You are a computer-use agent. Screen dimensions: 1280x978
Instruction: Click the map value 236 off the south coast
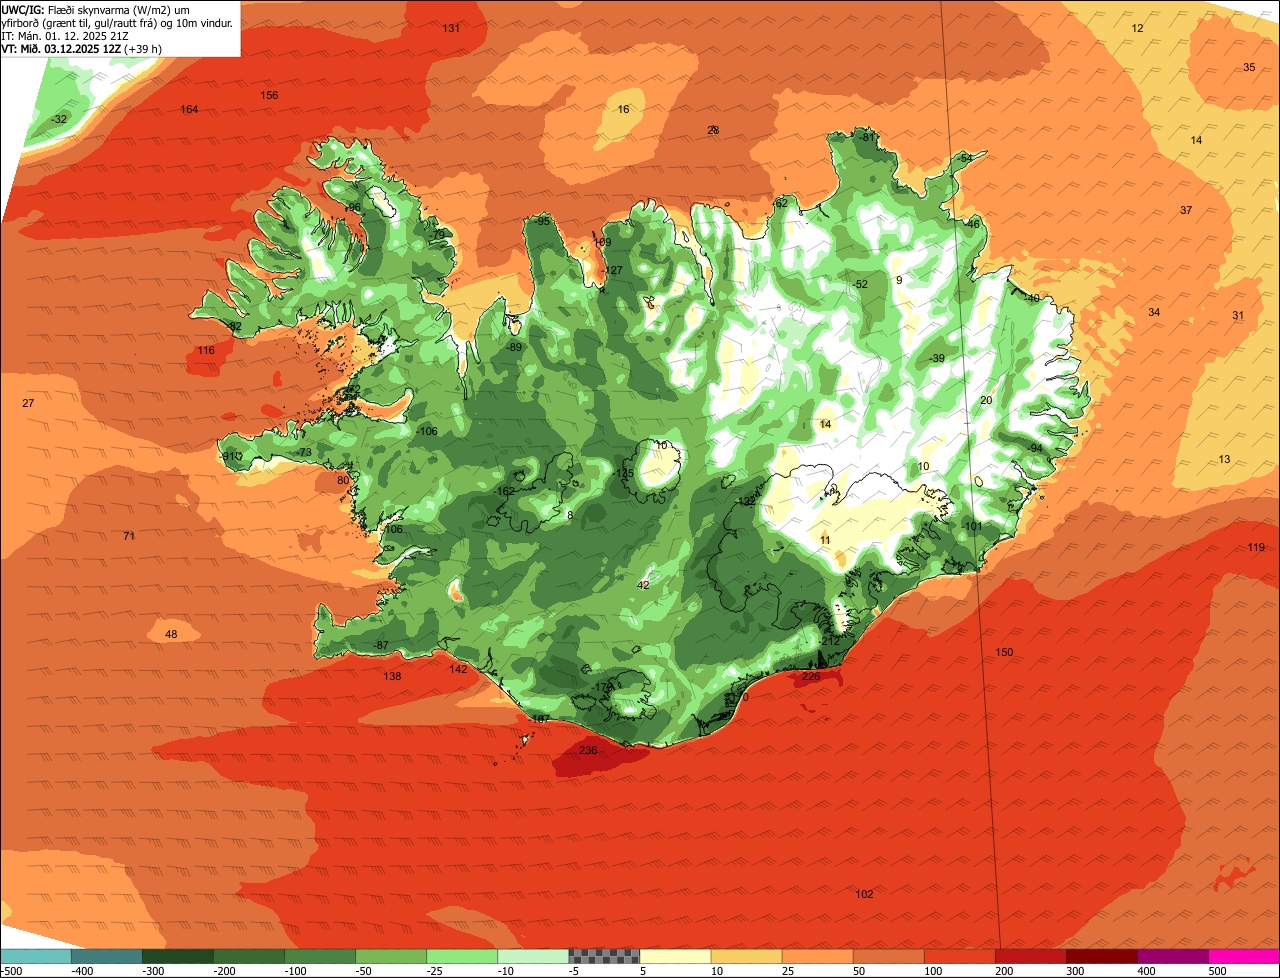588,750
